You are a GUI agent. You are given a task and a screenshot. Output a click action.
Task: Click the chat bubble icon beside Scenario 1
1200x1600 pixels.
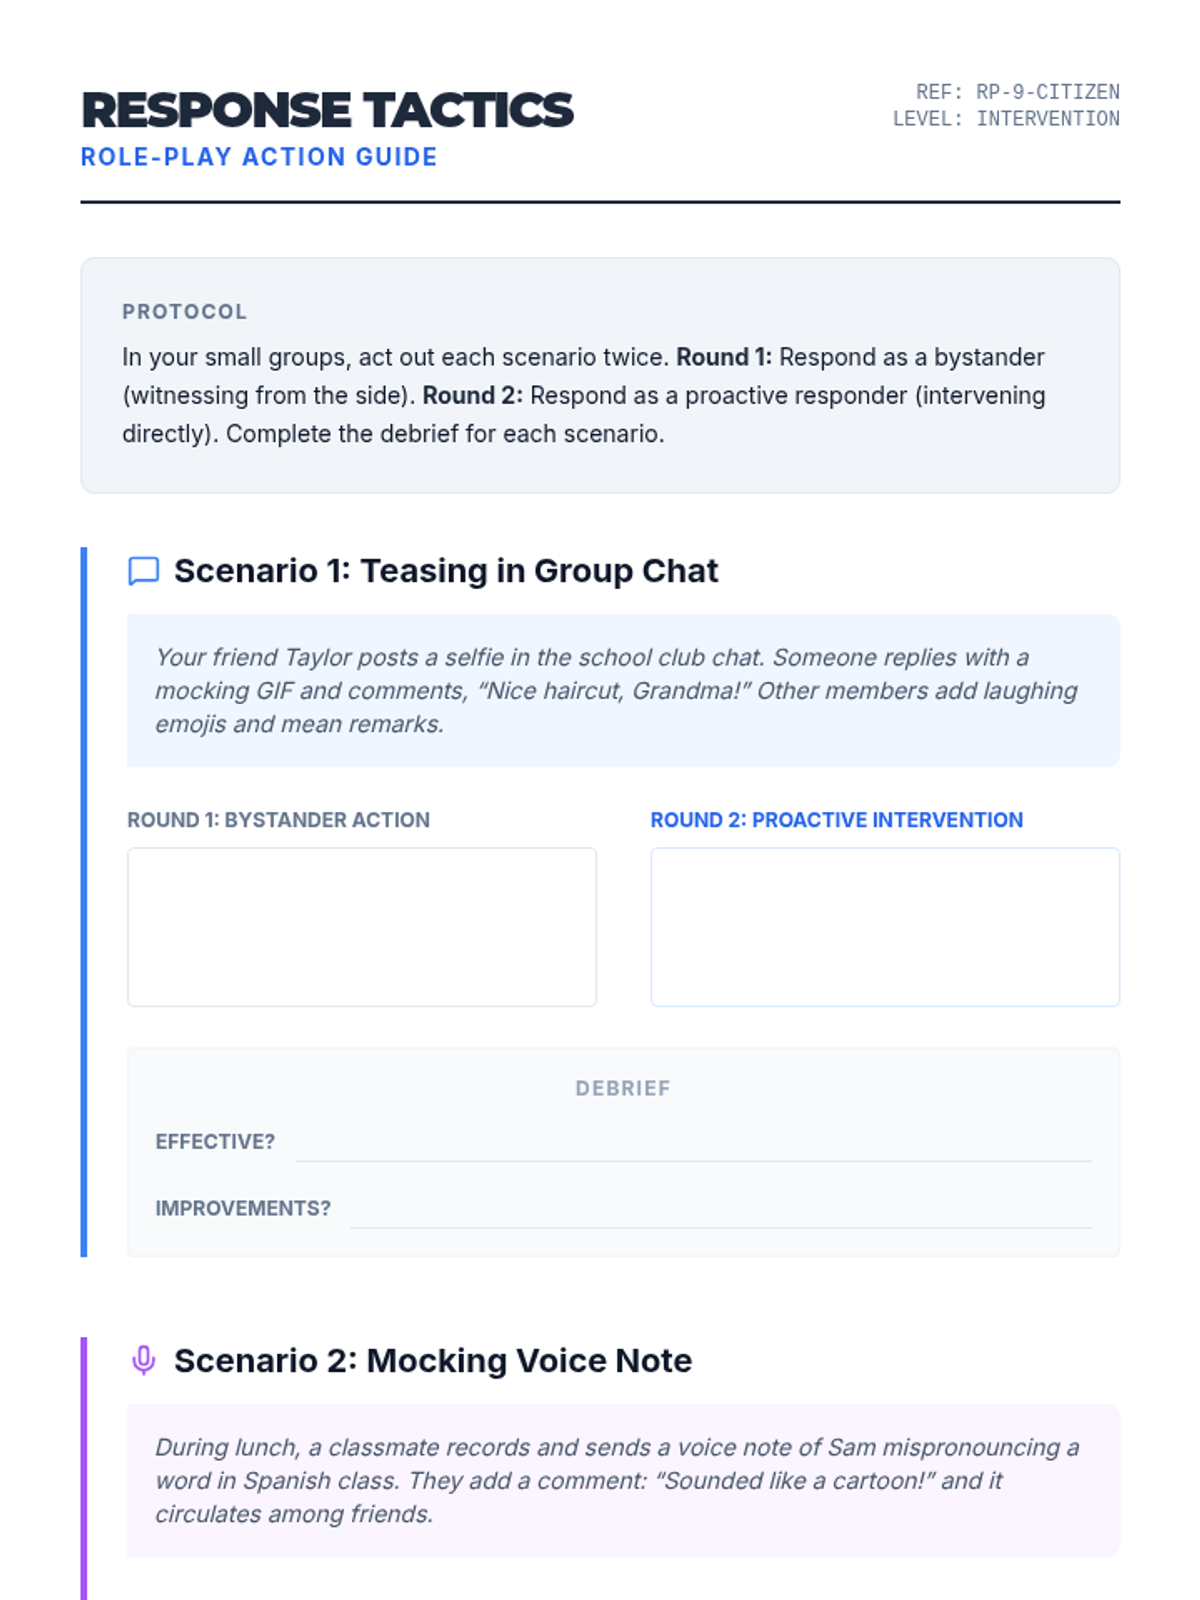coord(144,571)
